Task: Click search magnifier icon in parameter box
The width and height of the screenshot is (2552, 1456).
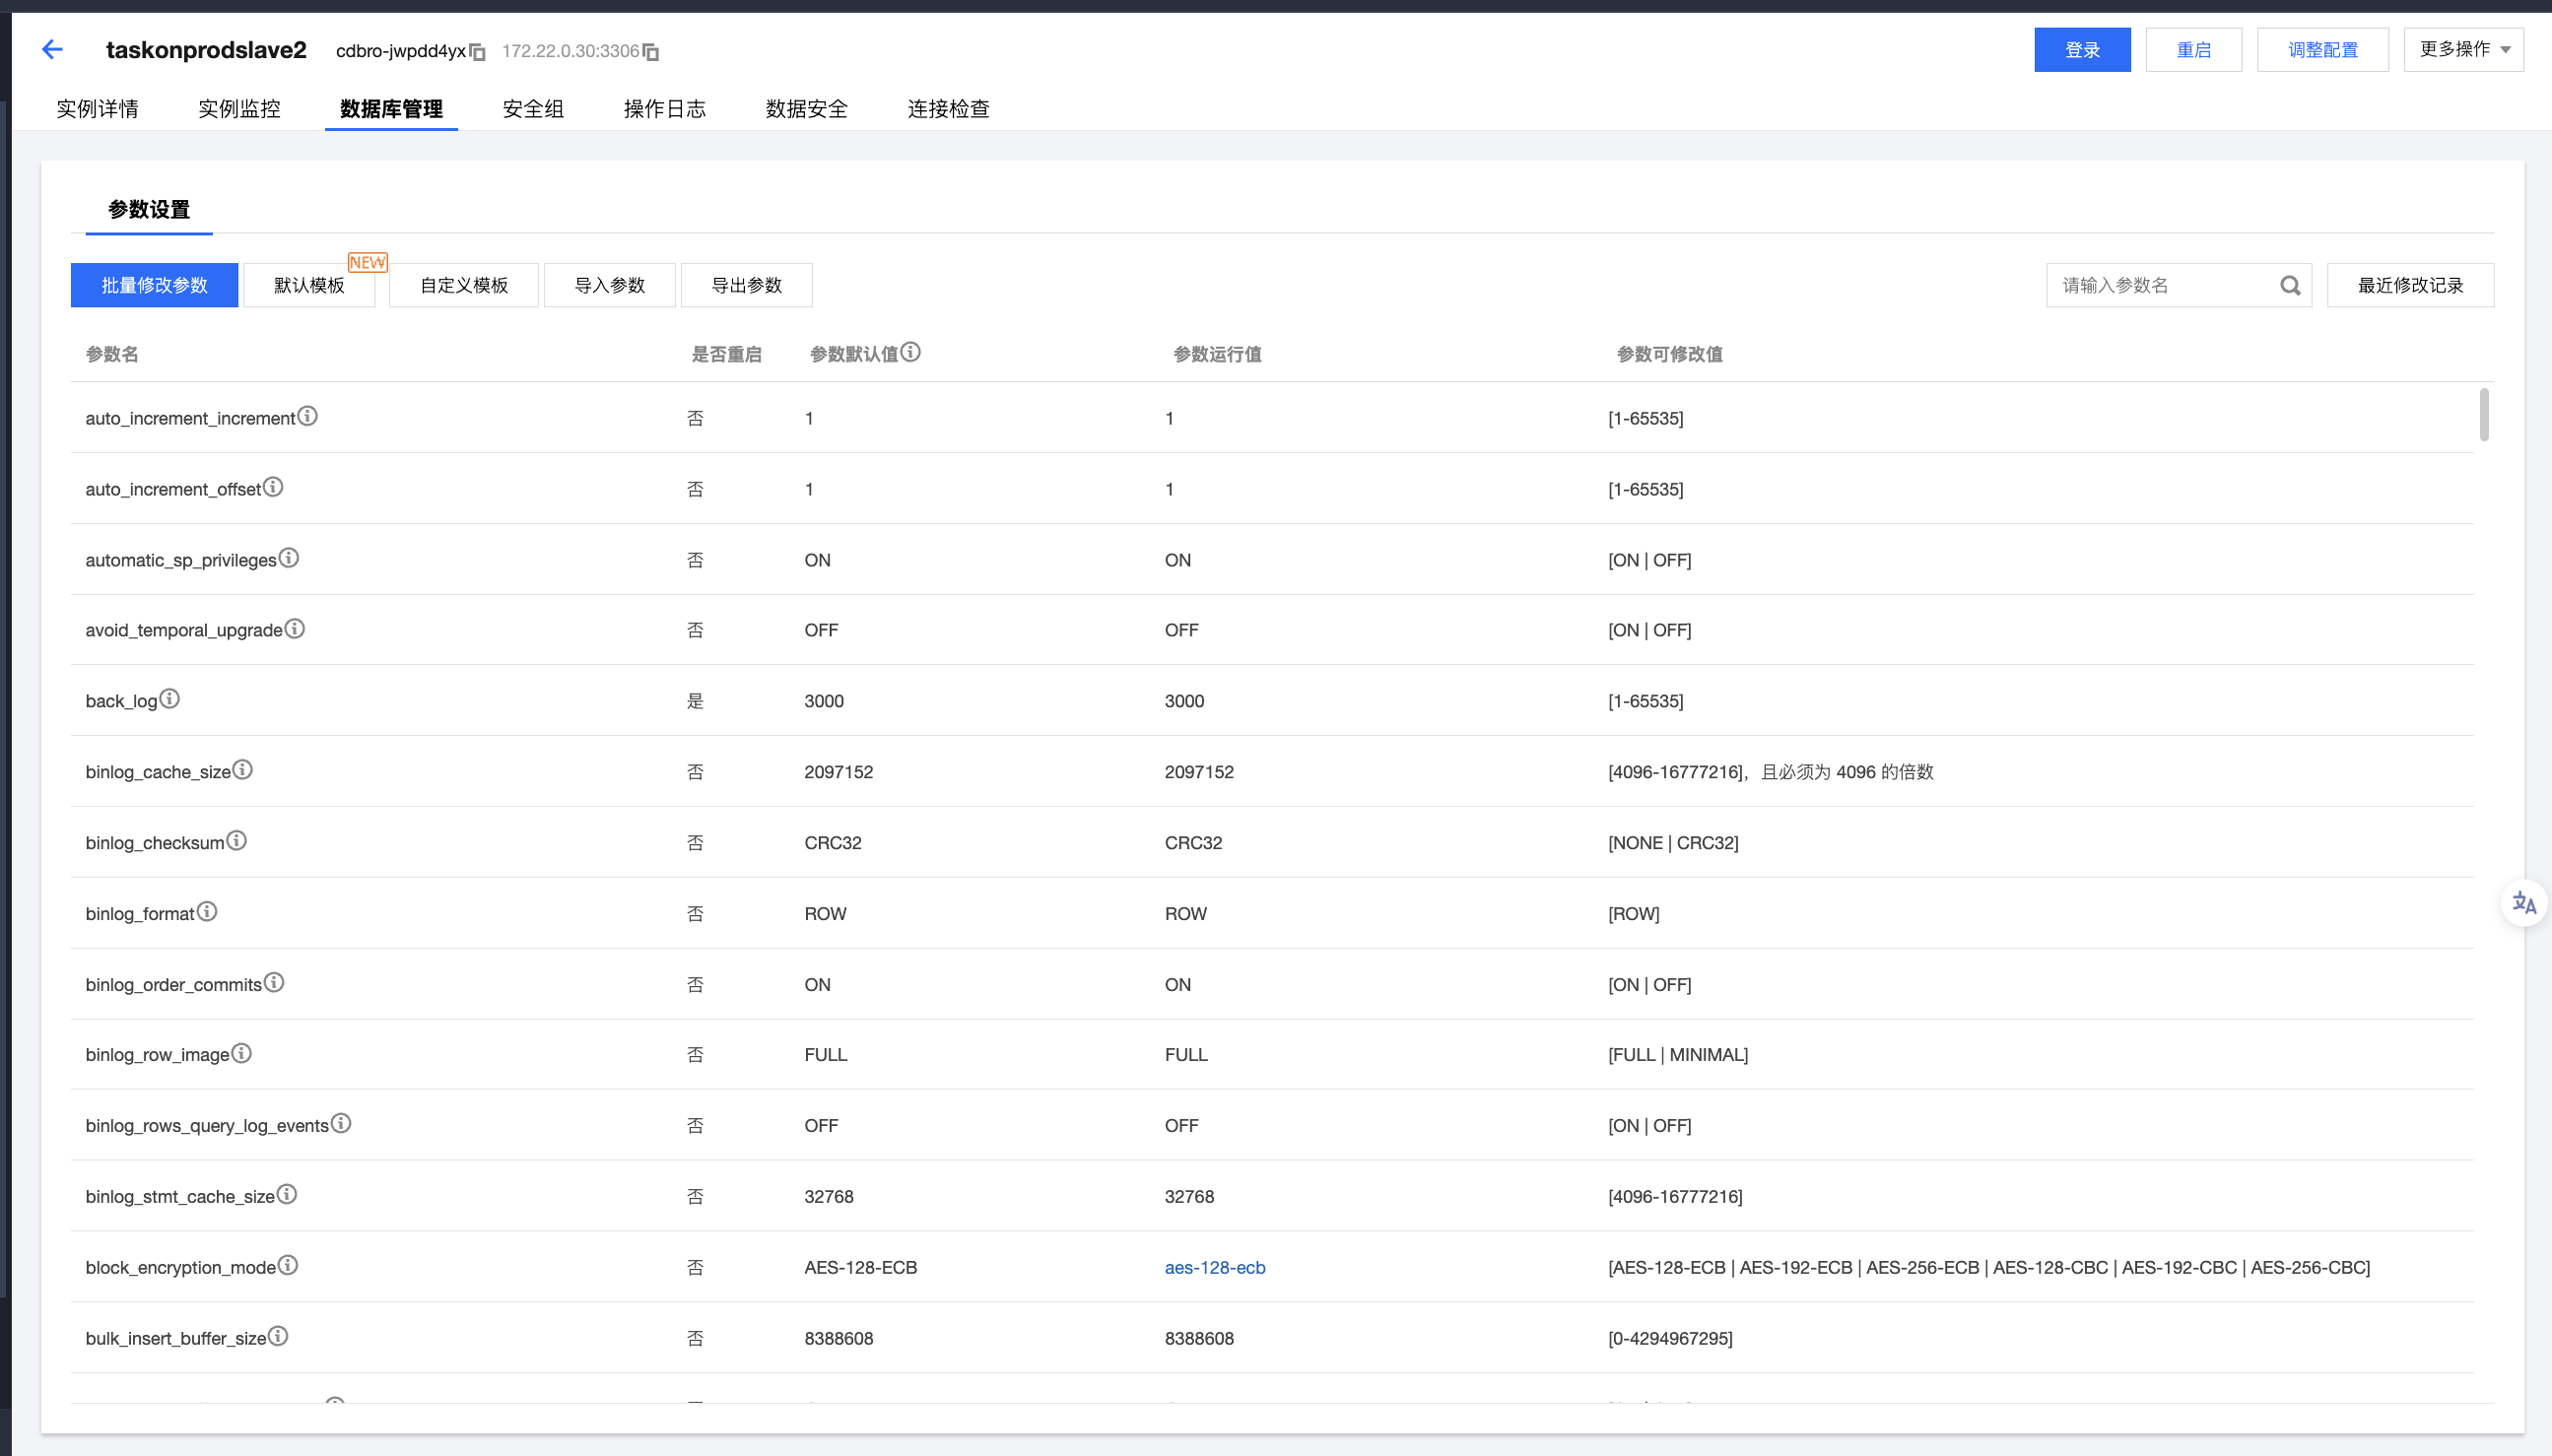Action: [x=2289, y=286]
